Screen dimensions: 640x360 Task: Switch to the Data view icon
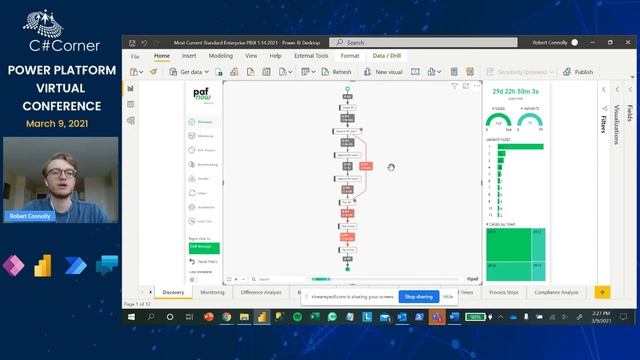tap(131, 104)
